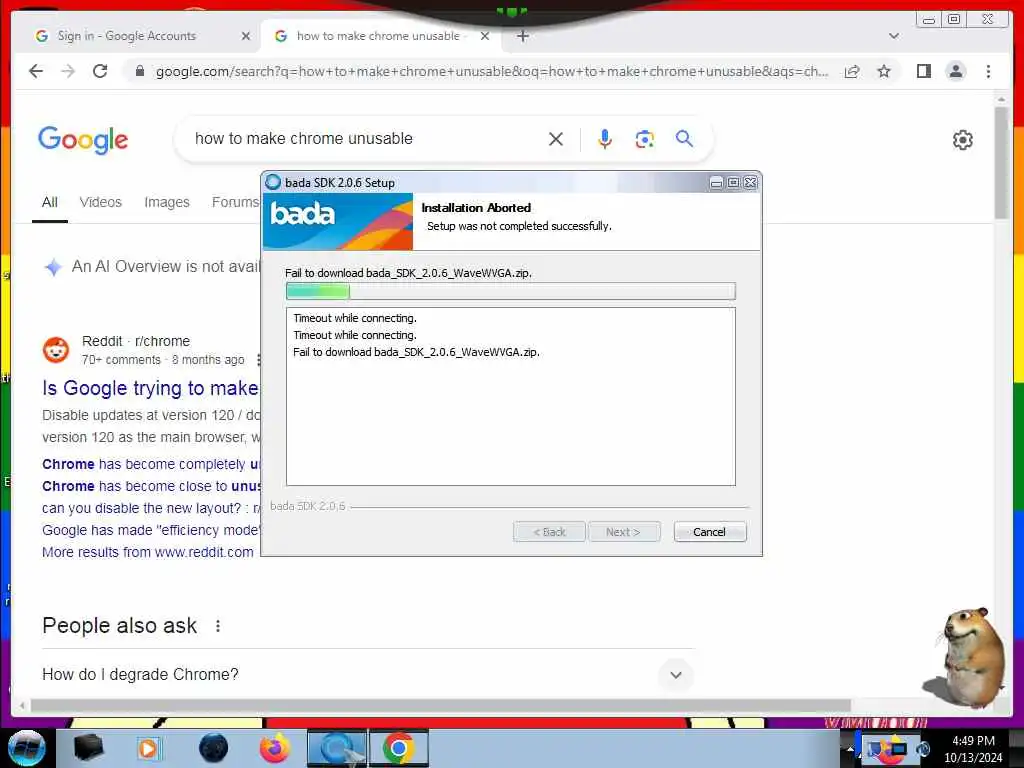Open Google quick settings gear

click(x=963, y=140)
